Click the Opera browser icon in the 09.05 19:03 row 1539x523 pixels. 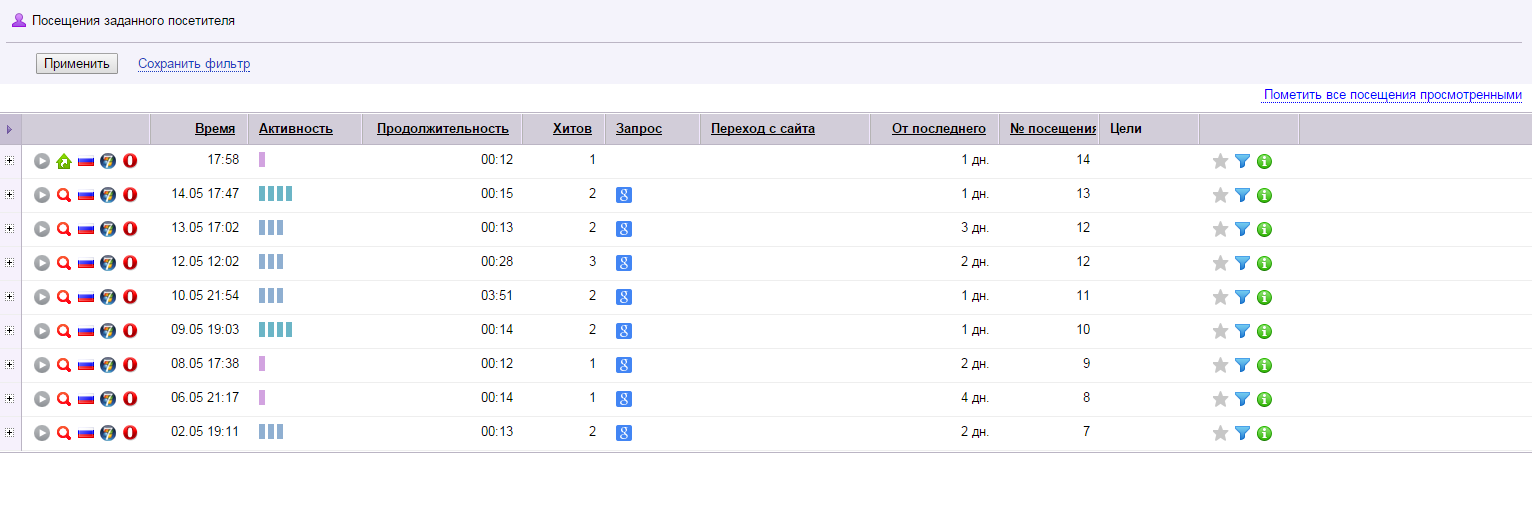129,331
